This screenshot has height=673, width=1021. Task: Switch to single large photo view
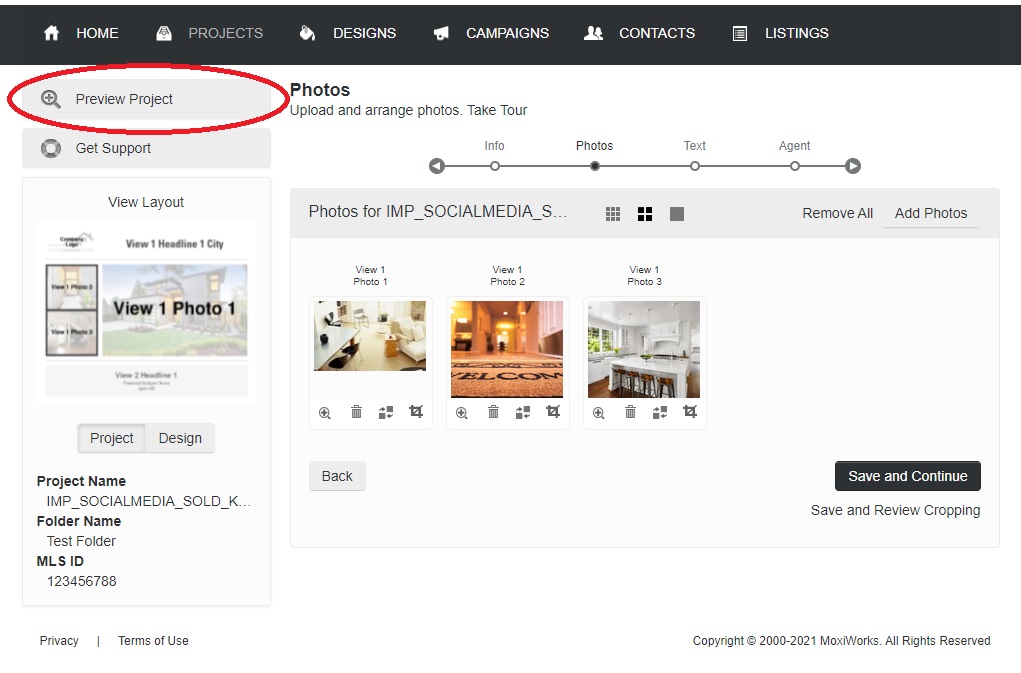click(677, 214)
